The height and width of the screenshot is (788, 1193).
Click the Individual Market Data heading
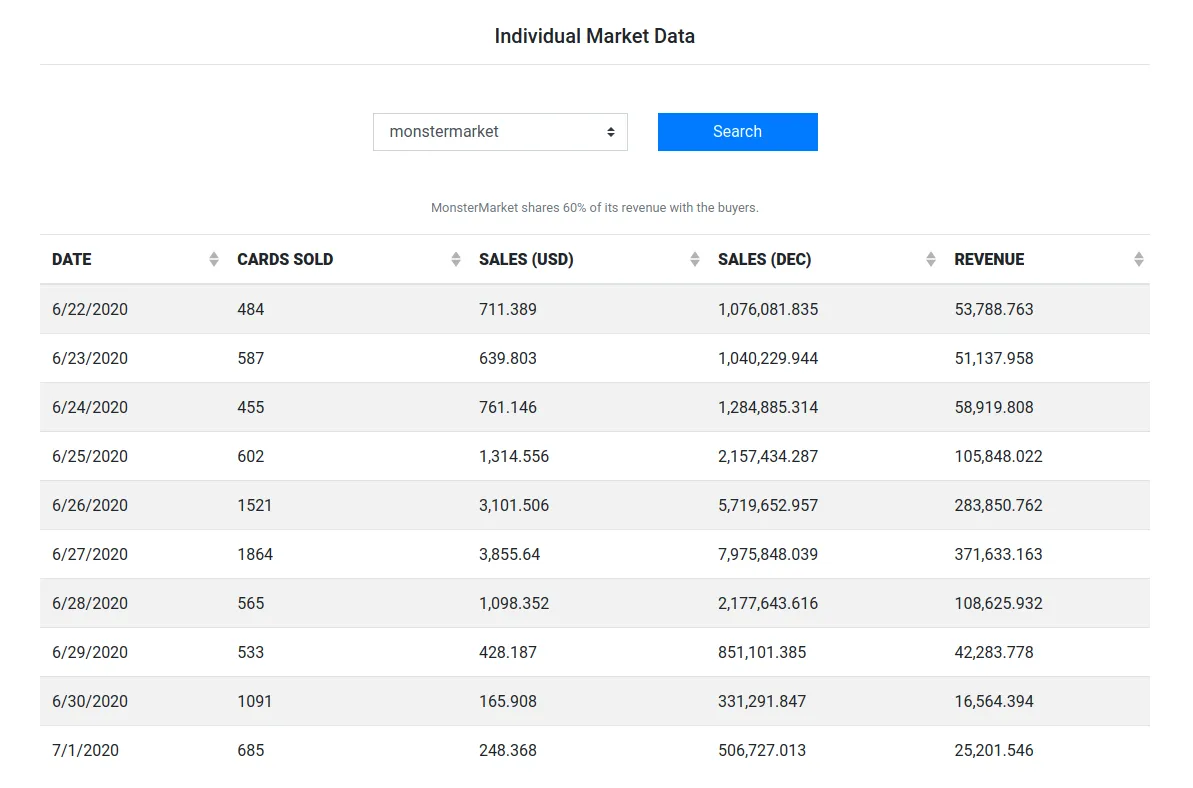pyautogui.click(x=594, y=37)
